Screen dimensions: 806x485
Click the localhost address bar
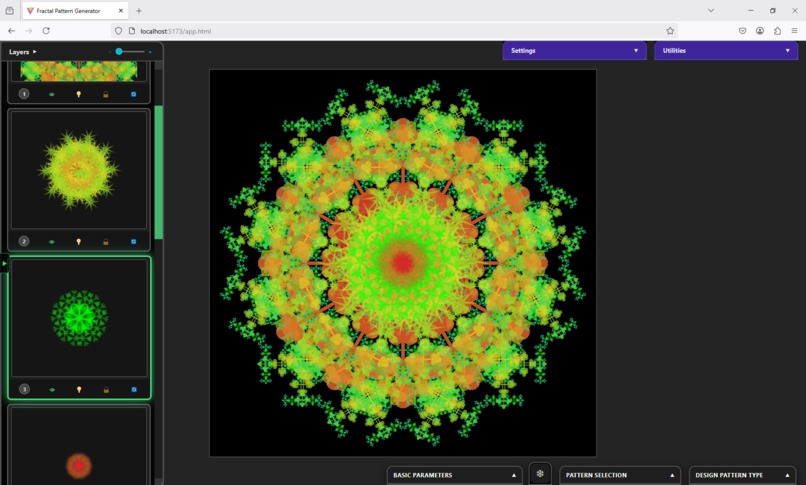tap(396, 31)
